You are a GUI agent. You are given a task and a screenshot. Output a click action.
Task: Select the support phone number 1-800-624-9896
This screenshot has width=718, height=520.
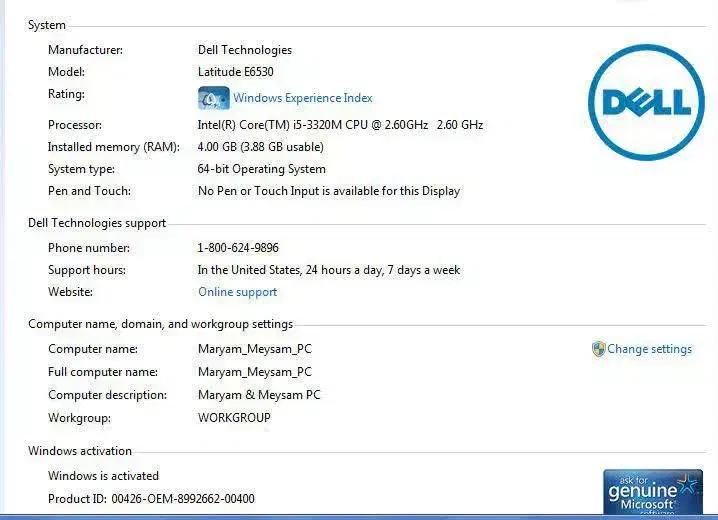[x=238, y=248]
